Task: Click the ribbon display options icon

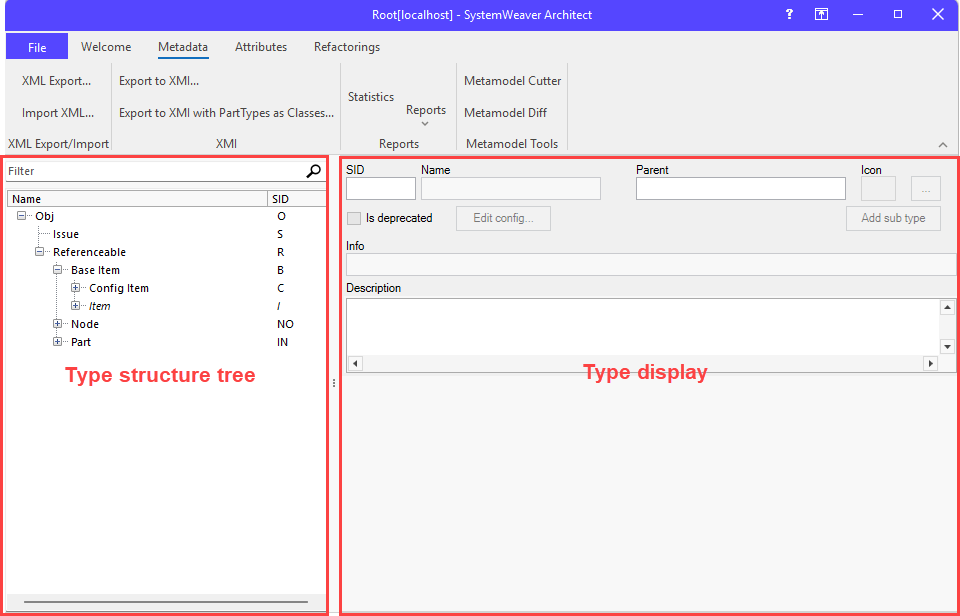Action: (x=821, y=14)
